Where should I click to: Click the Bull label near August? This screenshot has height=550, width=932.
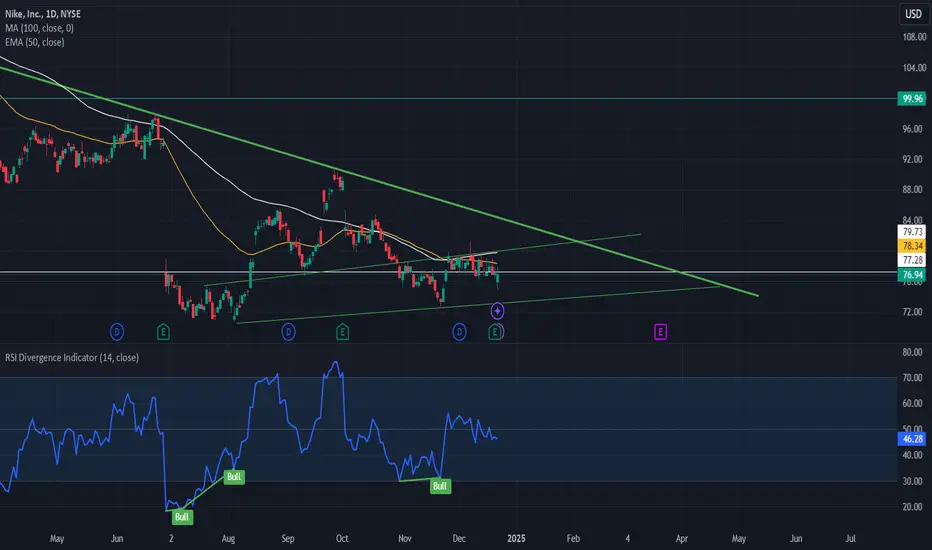click(x=234, y=476)
